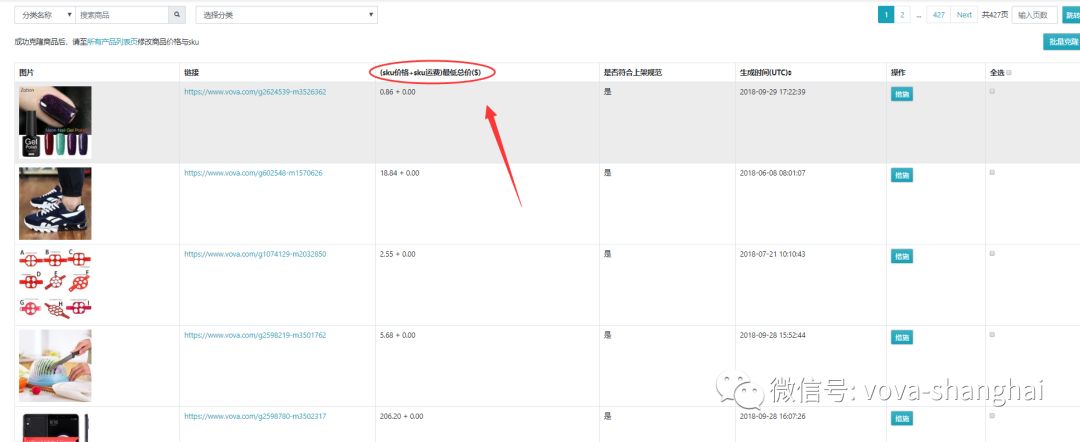Click action button in 2018-07-21 10:10:43 row
Screen dimensions: 1080x442
coord(902,256)
